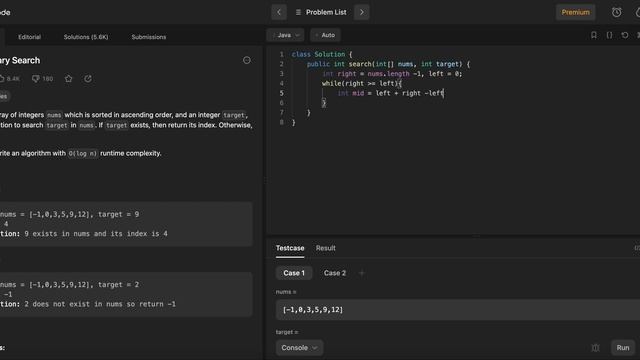Click 'target = 9' in first example
Viewport: 640px width, 360px height.
click(118, 214)
